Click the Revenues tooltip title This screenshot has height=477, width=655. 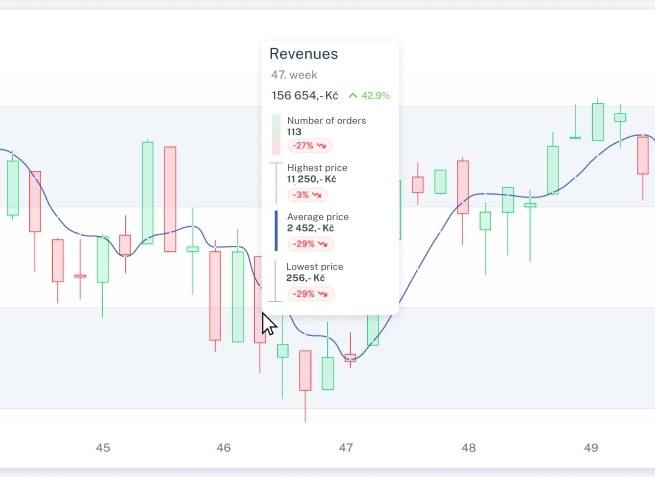pyautogui.click(x=304, y=54)
